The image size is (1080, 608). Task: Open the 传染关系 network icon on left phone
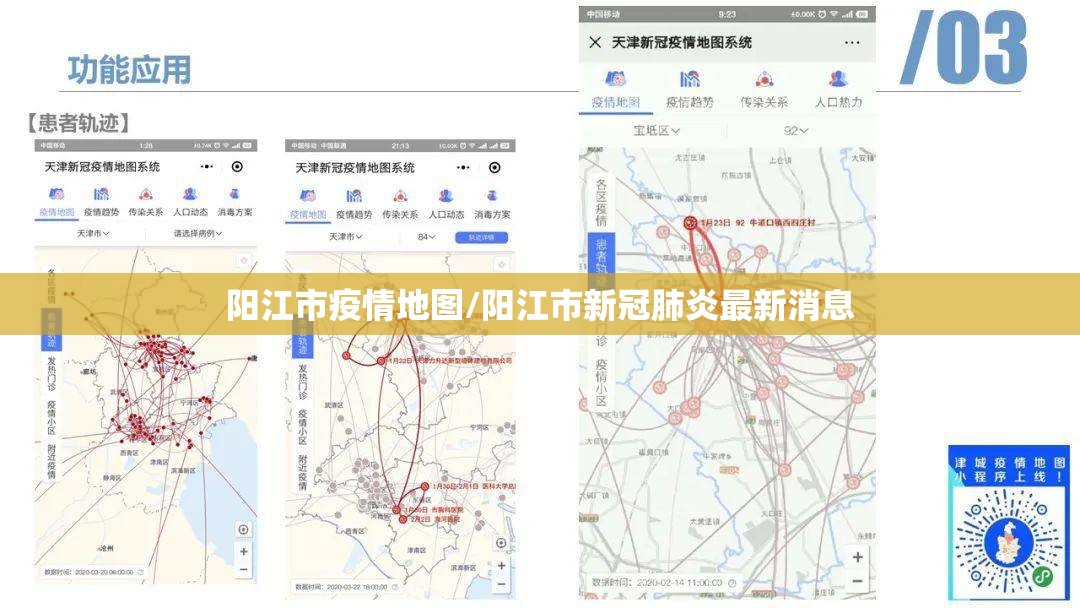click(145, 194)
